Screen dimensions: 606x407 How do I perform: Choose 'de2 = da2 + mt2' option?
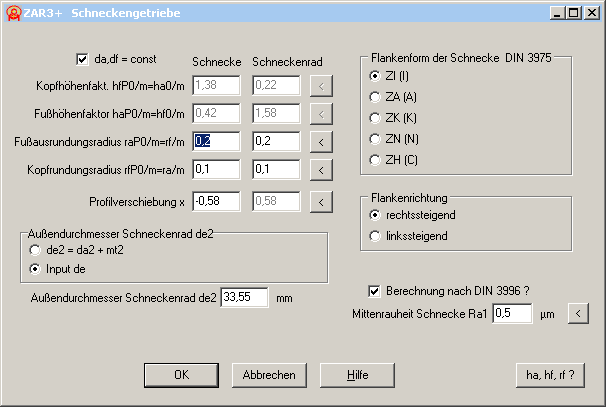pos(38,250)
